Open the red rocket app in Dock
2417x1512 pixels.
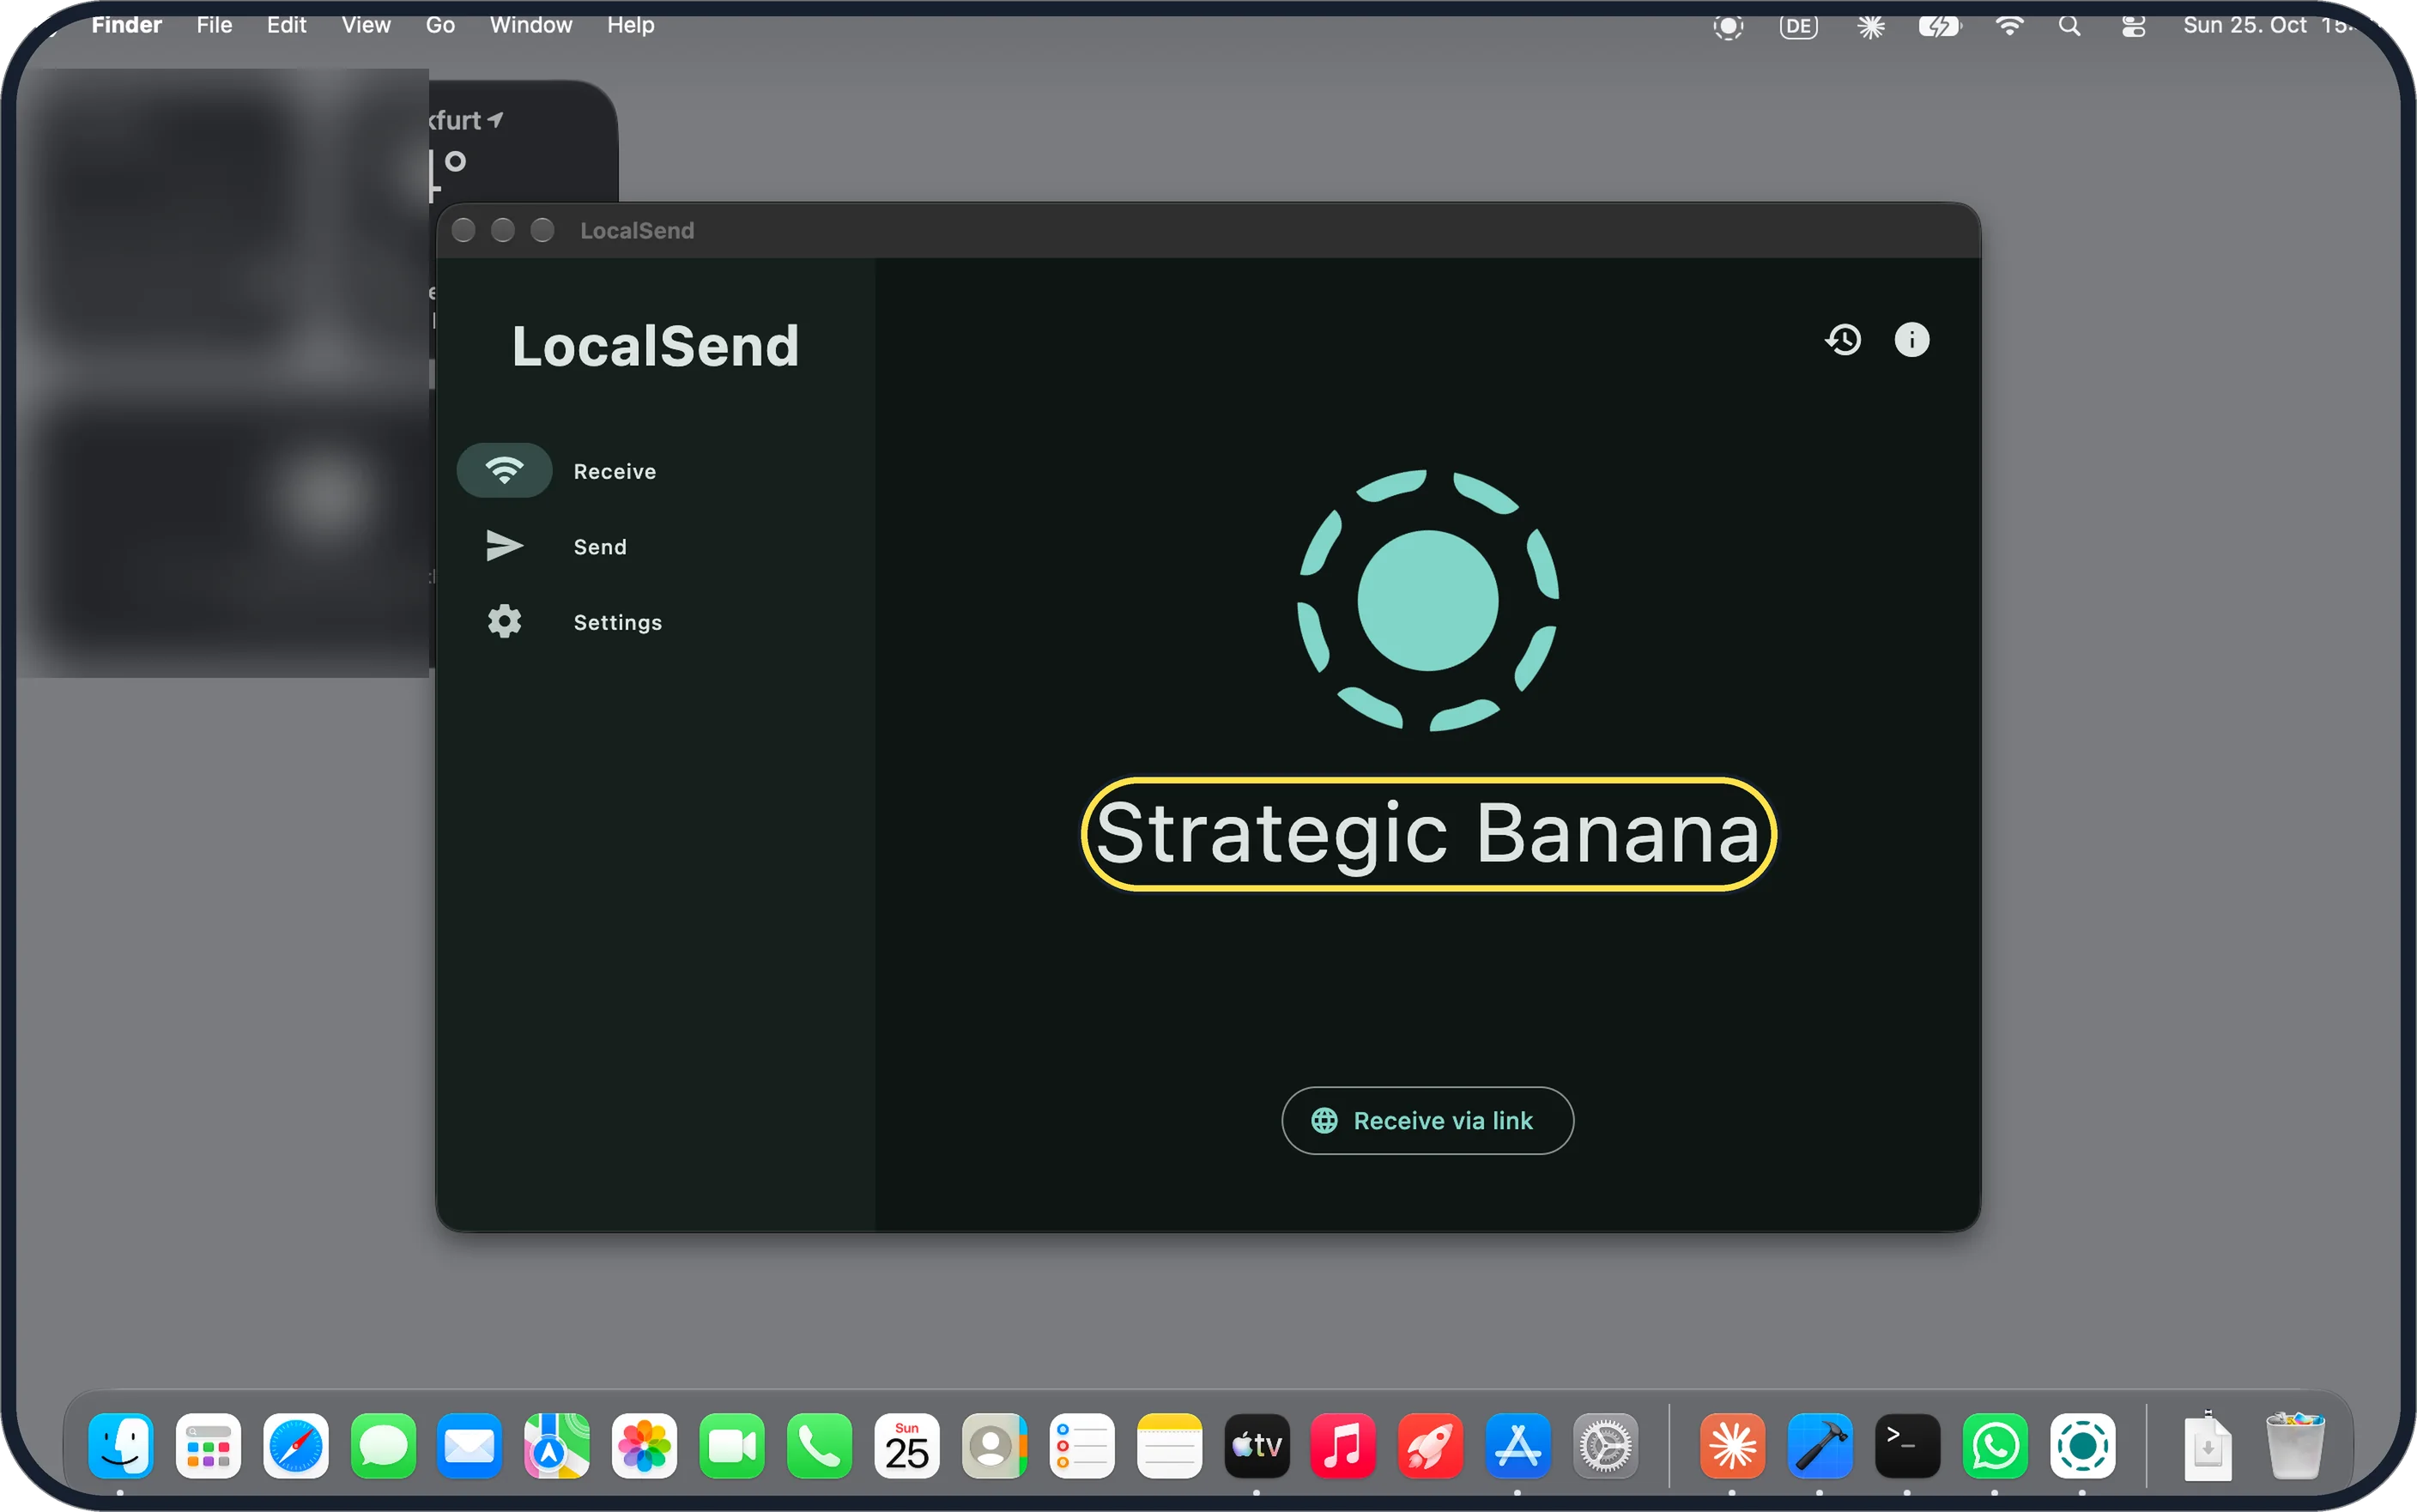1431,1446
